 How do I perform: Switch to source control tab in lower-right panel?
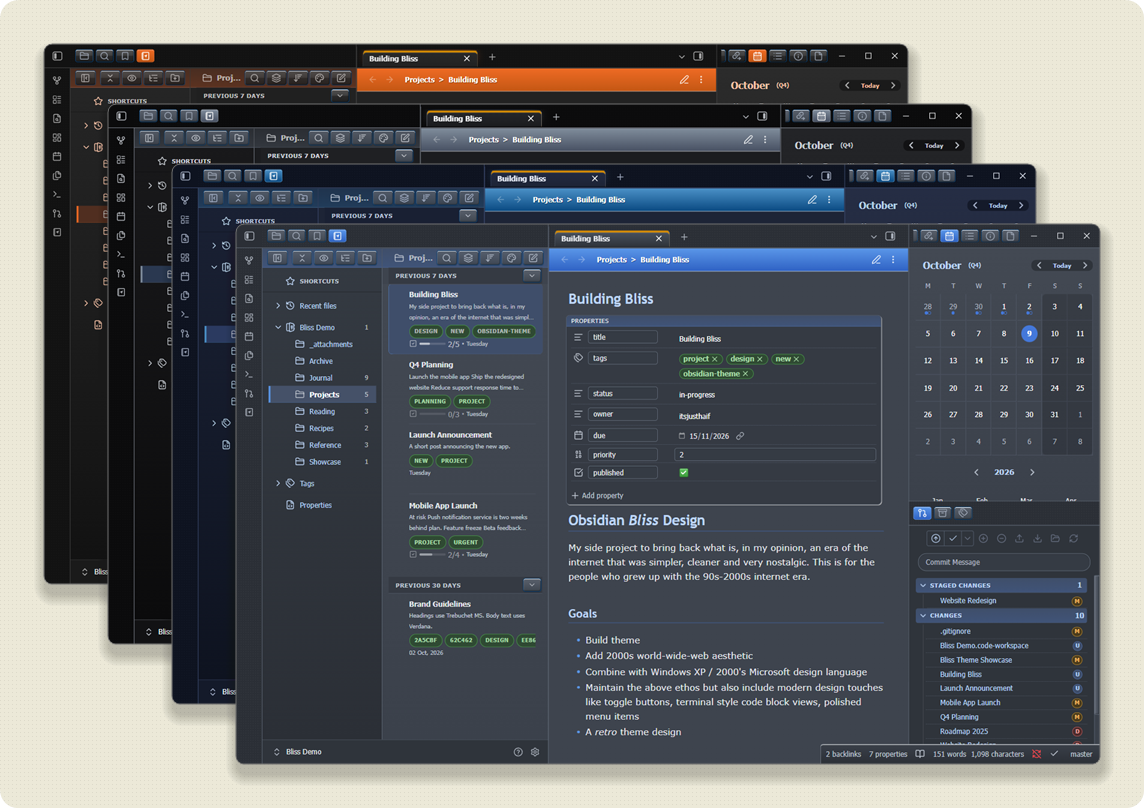click(922, 513)
